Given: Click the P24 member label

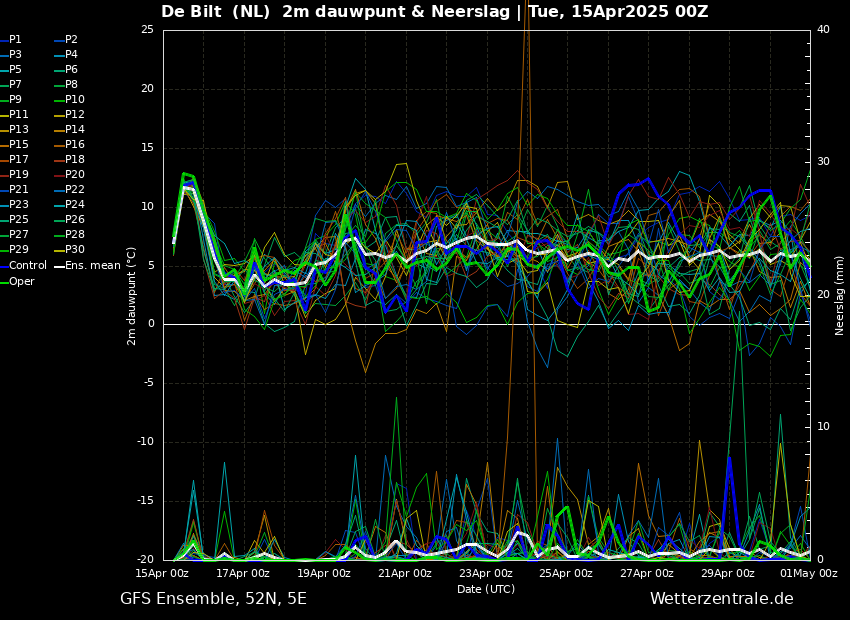Looking at the screenshot, I should (75, 204).
